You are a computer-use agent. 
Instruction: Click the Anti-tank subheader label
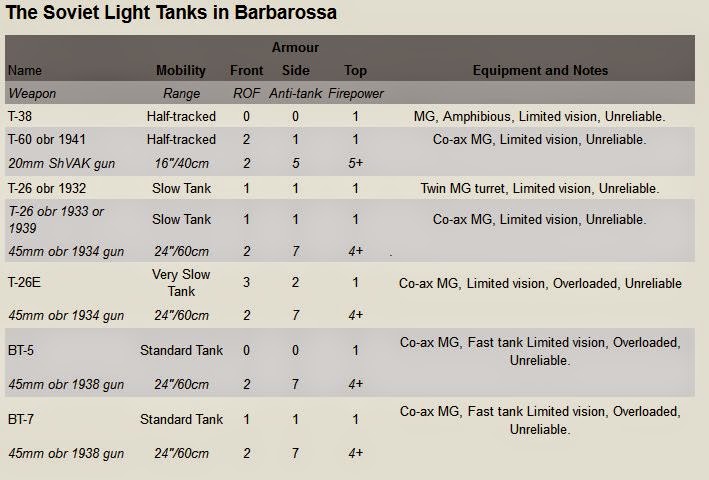pos(296,94)
